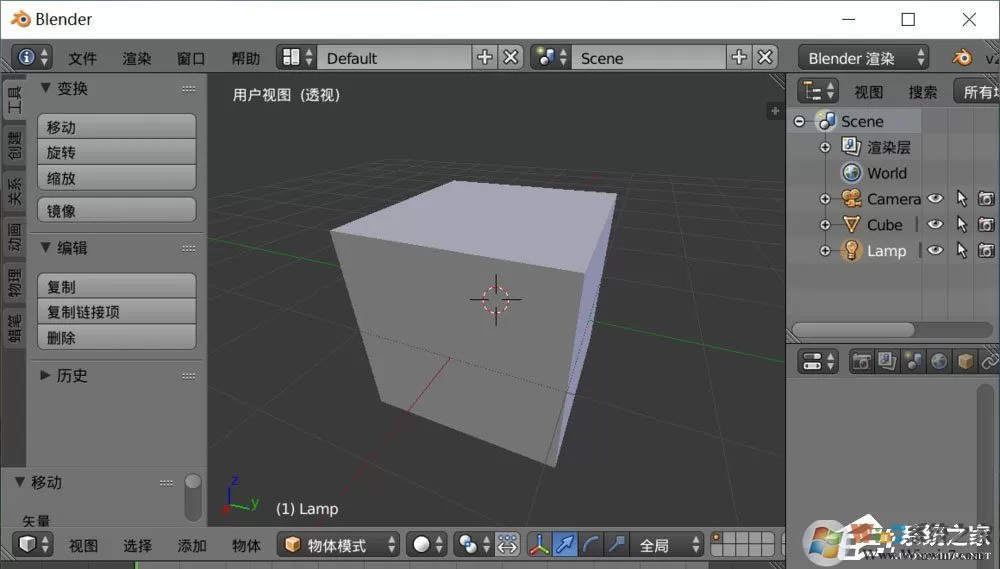The width and height of the screenshot is (1000, 569).
Task: Click the Default layout name field
Action: (x=394, y=57)
